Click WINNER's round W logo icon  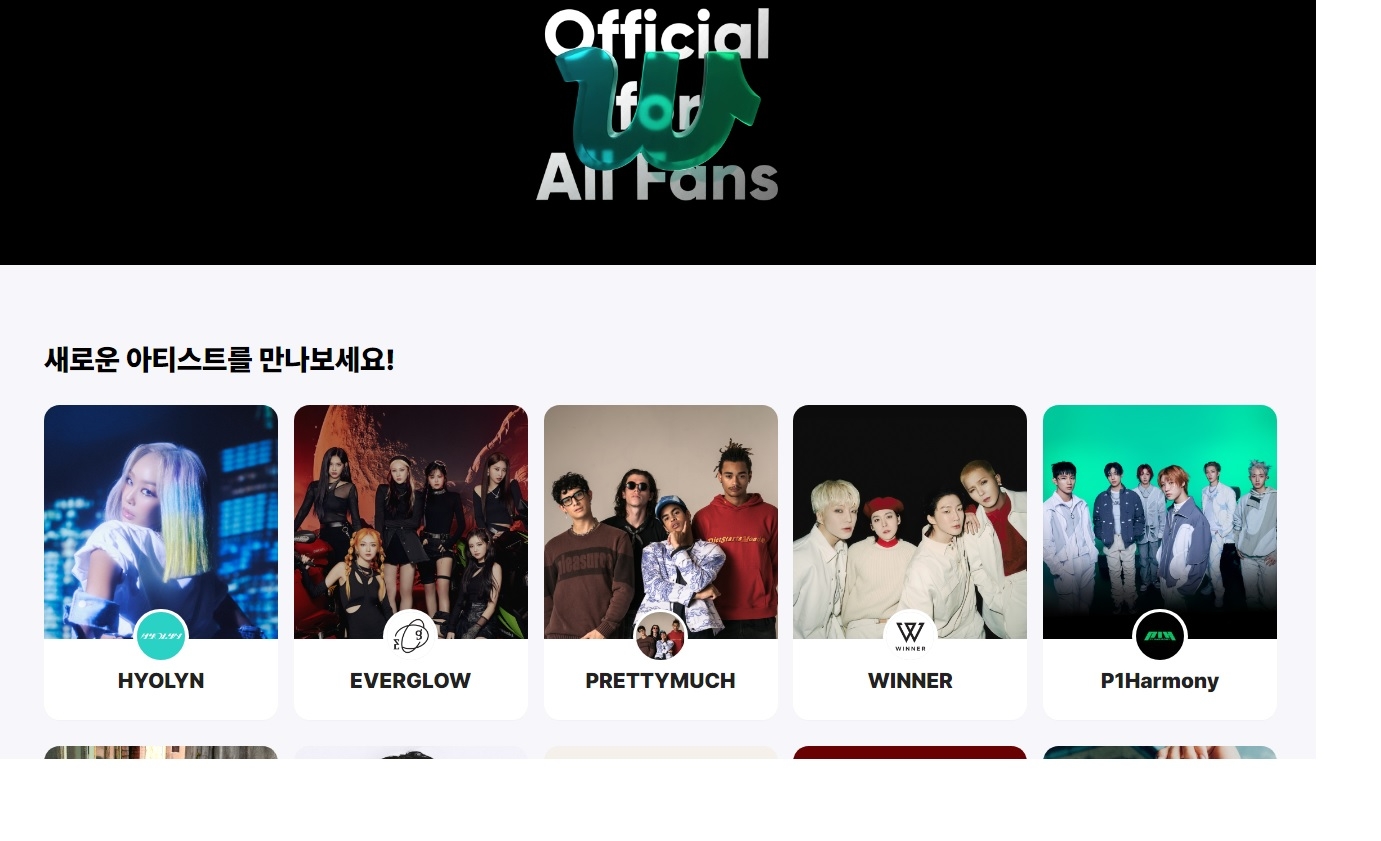coord(910,635)
